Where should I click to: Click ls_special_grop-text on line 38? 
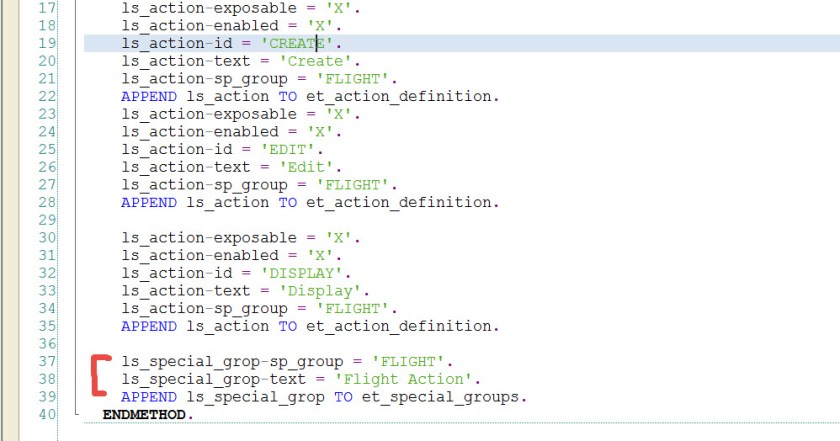tap(214, 379)
